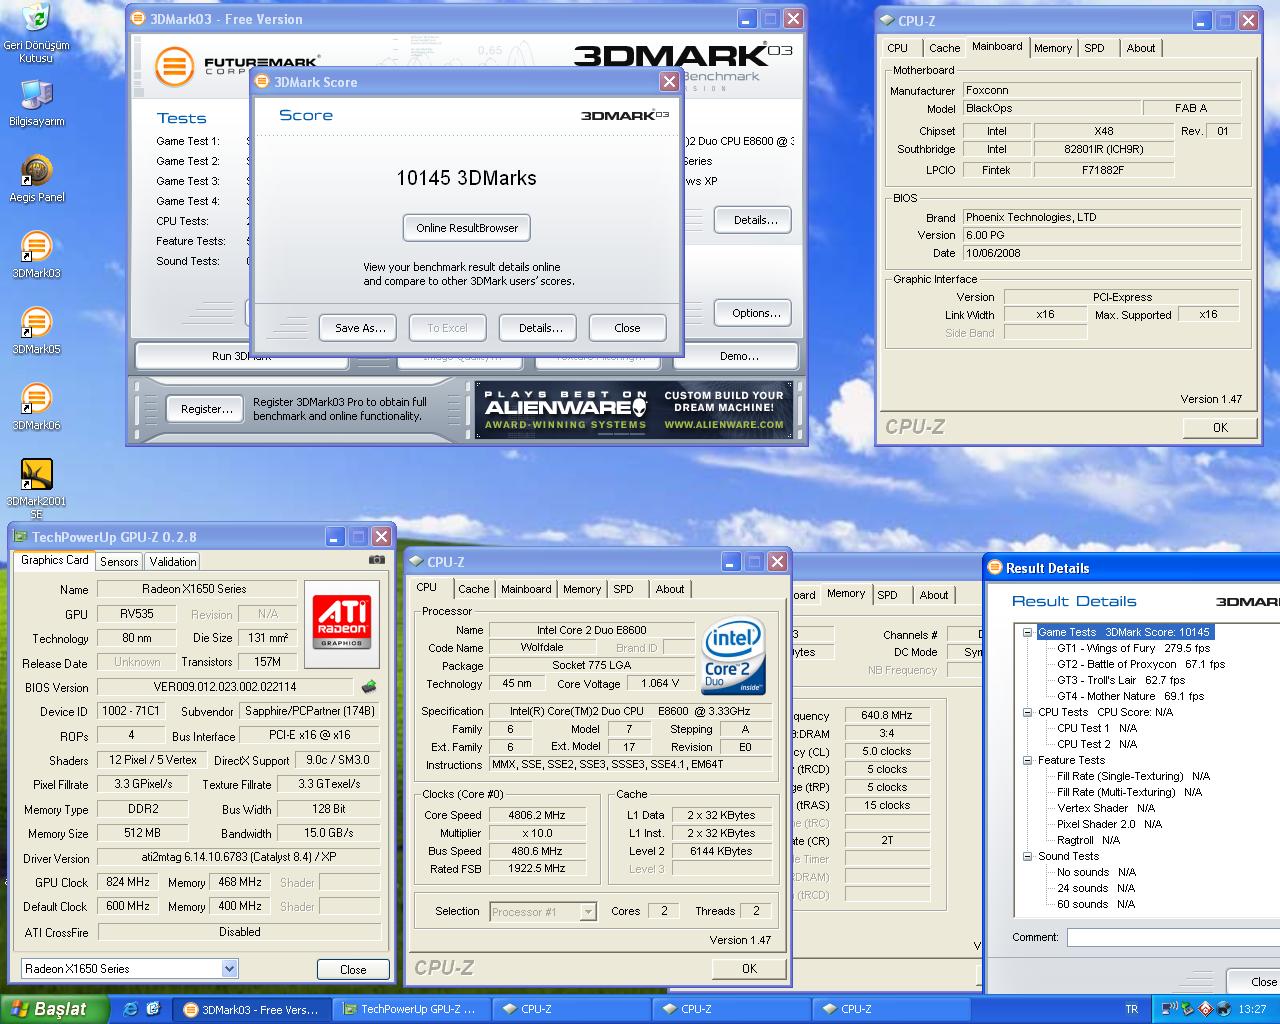Launch the 3DMark06 desktop shortcut
The height and width of the screenshot is (1024, 1280).
(36, 407)
